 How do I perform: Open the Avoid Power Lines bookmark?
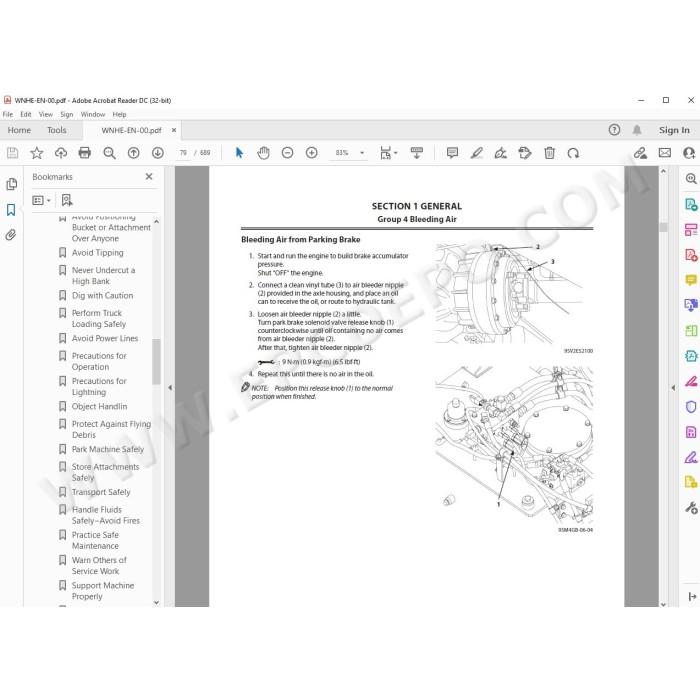tap(104, 338)
